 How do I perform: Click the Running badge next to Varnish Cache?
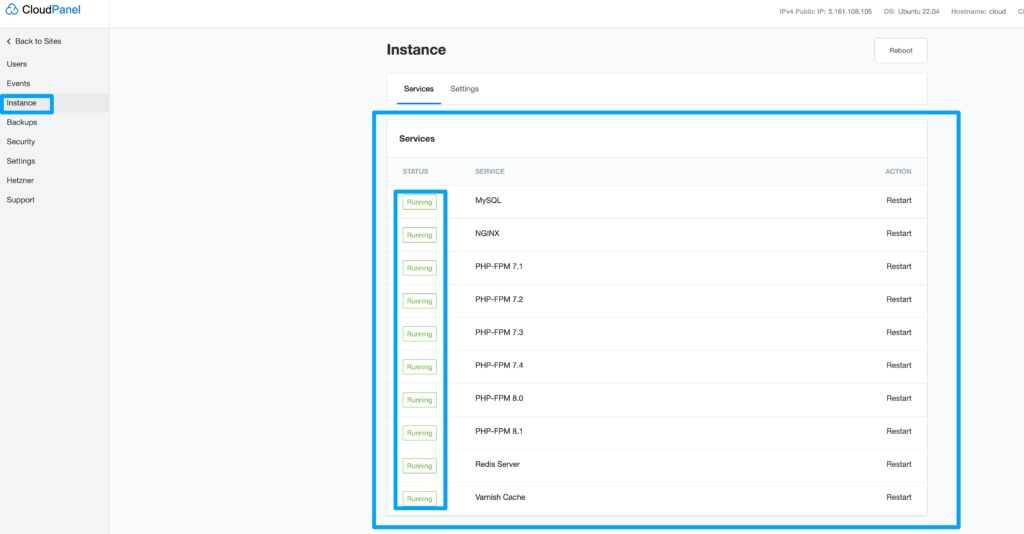419,499
